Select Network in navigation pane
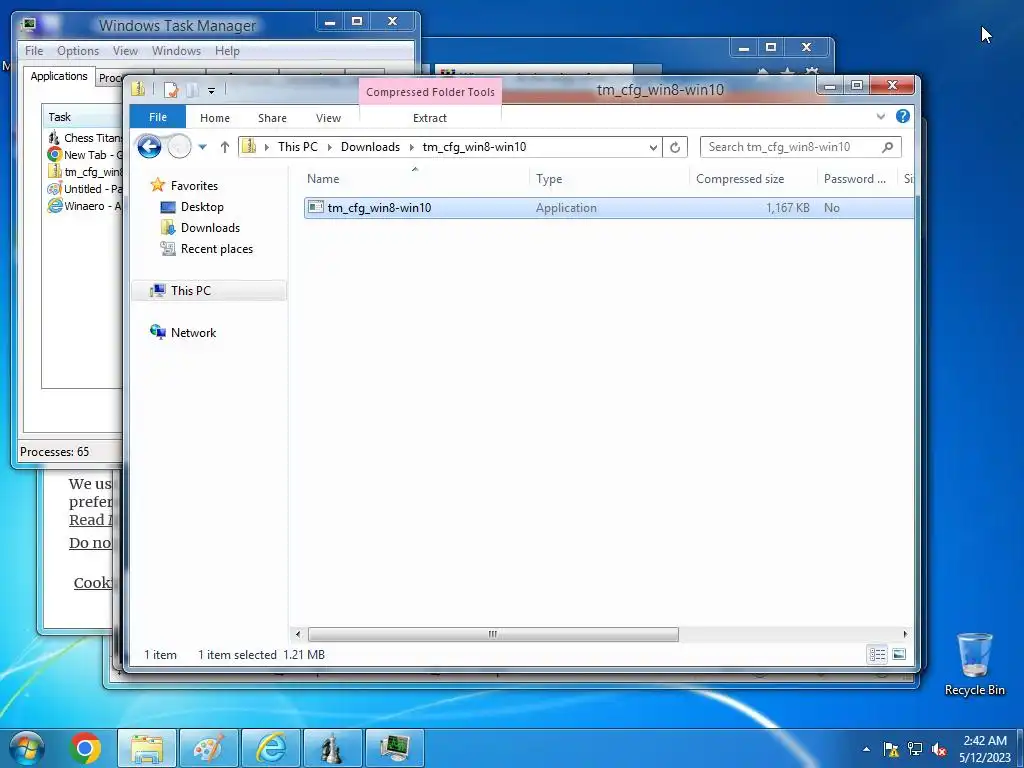The image size is (1024, 768). [193, 332]
